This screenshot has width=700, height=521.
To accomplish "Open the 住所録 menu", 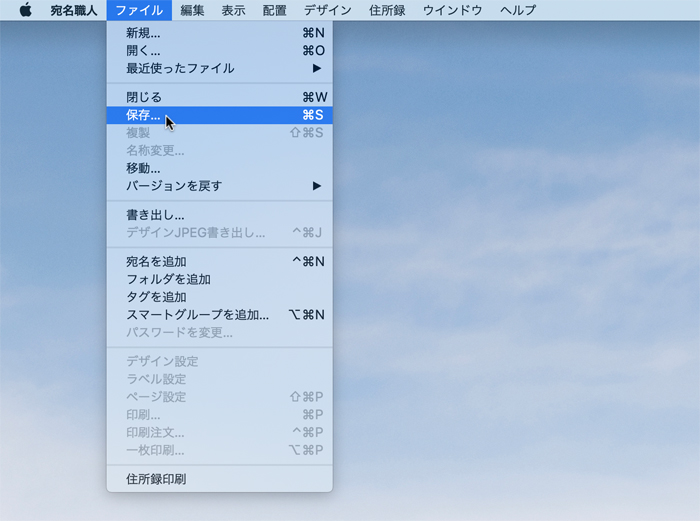I will 385,10.
